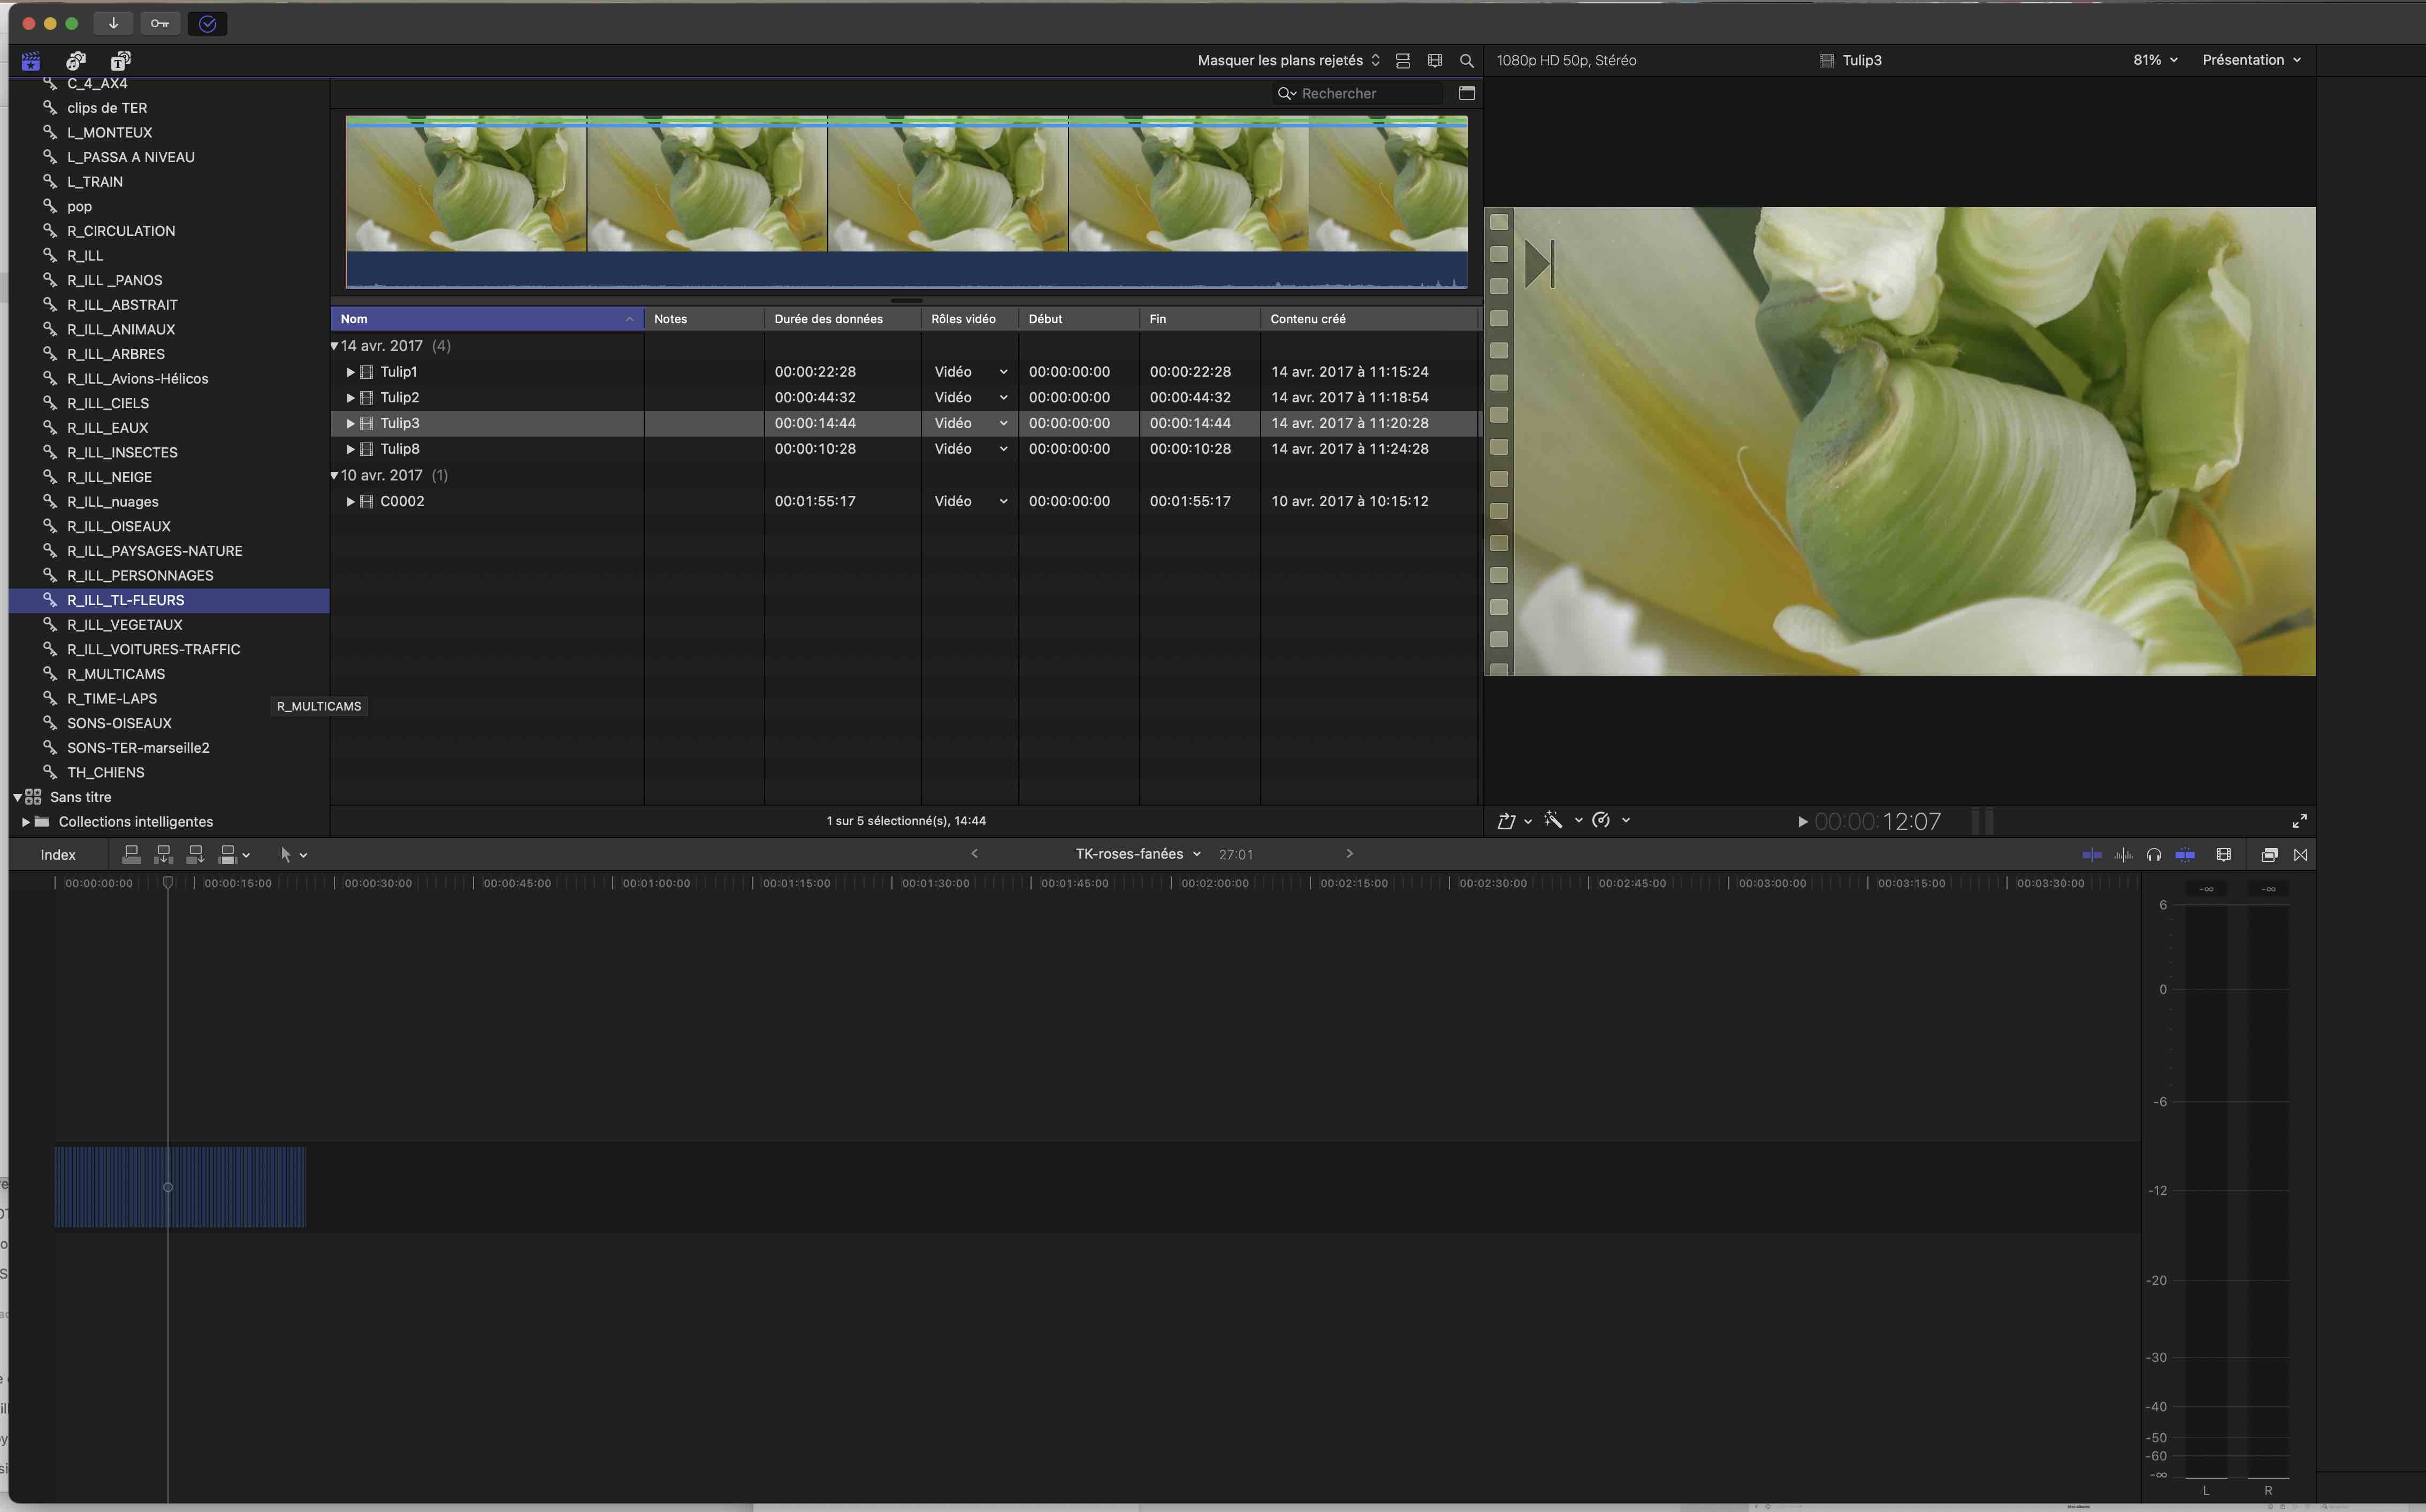Open the keyword editor key icon
The height and width of the screenshot is (1512, 2426).
coord(160,23)
